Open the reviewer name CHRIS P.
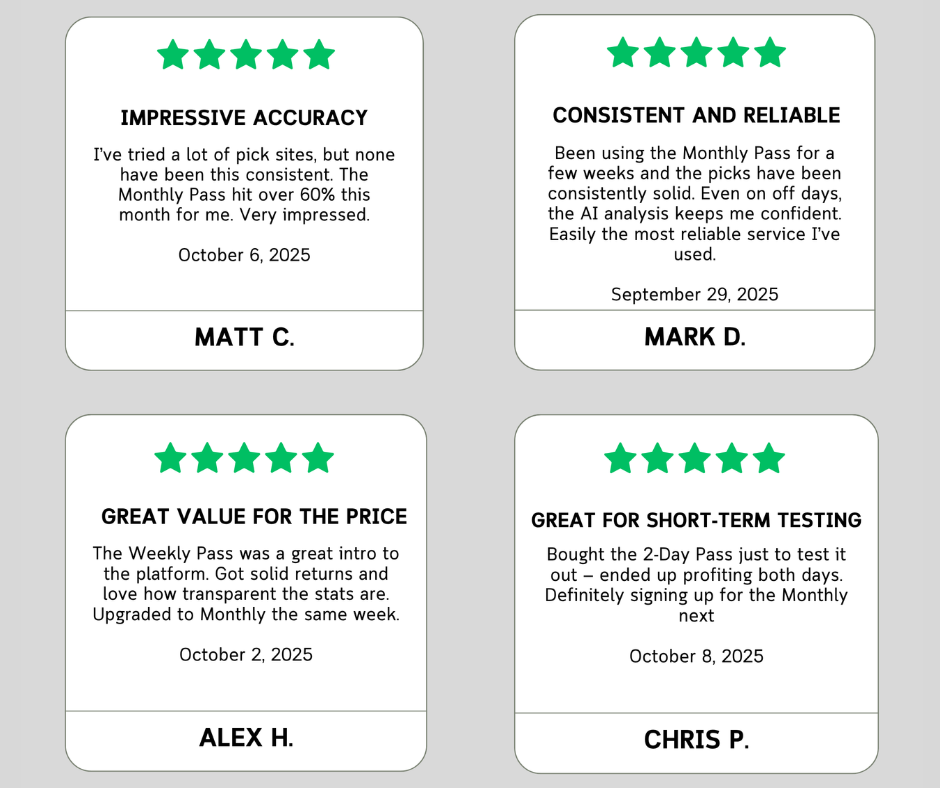 click(x=696, y=740)
